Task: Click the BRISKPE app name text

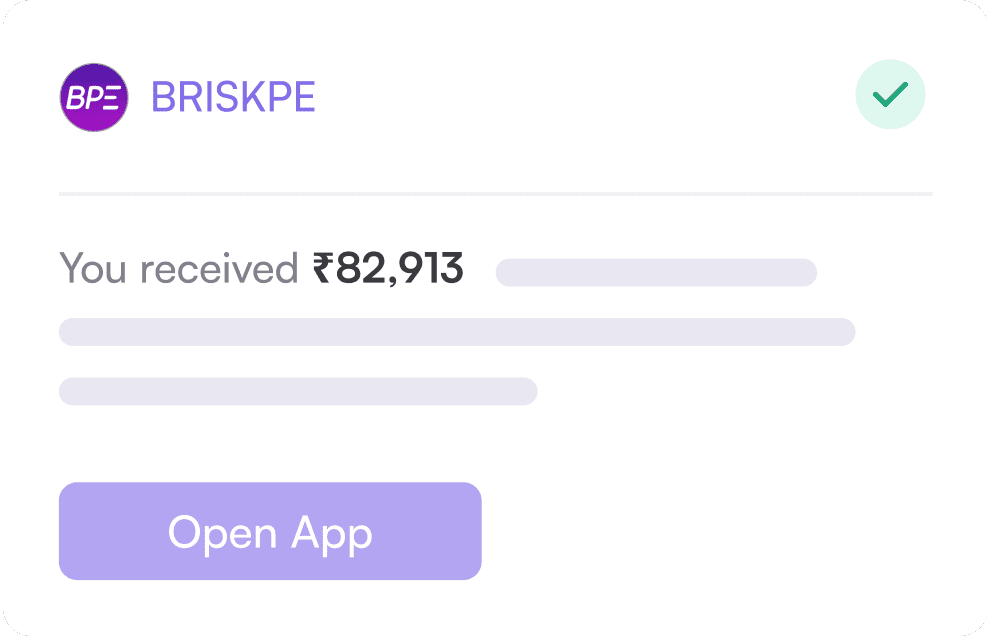Action: pos(233,97)
